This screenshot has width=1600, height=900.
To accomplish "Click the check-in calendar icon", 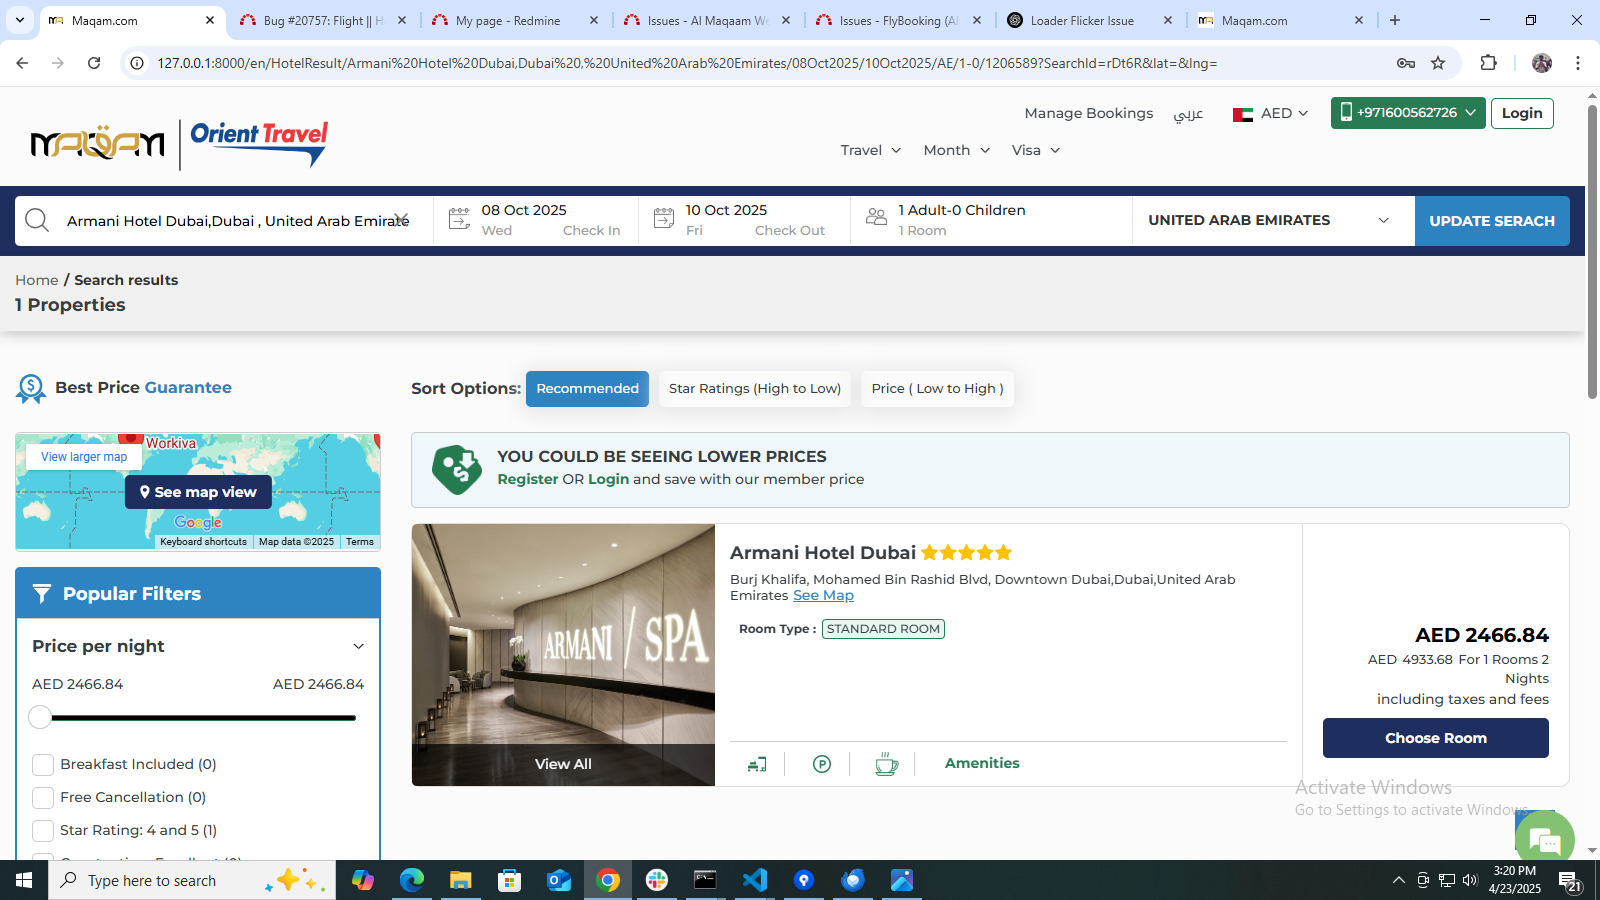I will pyautogui.click(x=459, y=219).
